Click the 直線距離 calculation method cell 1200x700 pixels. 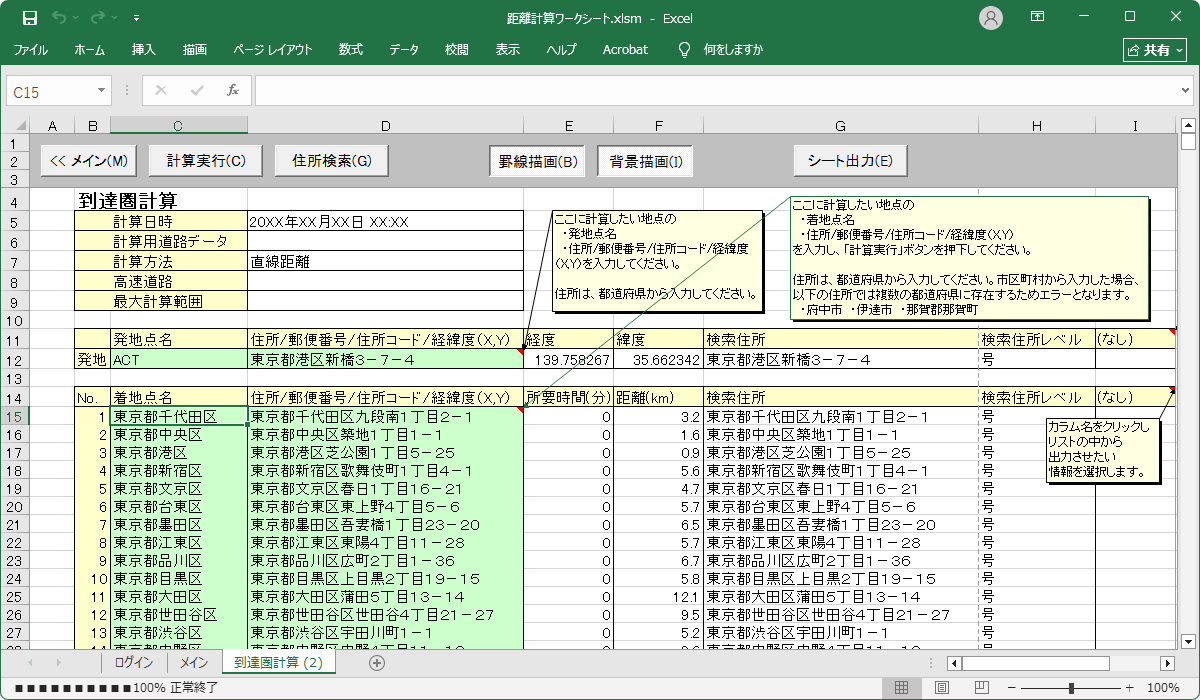(x=385, y=261)
